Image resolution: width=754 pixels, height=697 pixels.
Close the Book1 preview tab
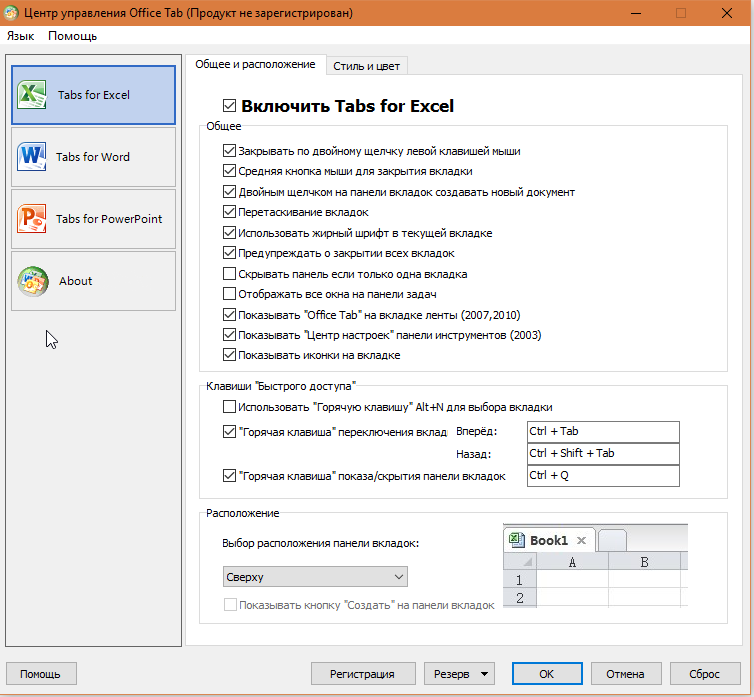tap(581, 540)
